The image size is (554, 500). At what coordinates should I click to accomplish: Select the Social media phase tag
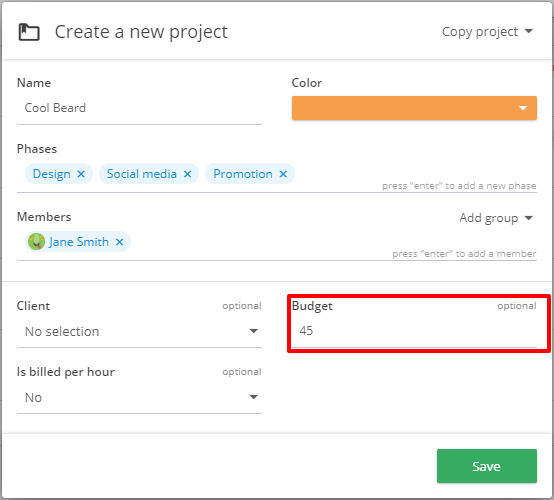pyautogui.click(x=142, y=174)
